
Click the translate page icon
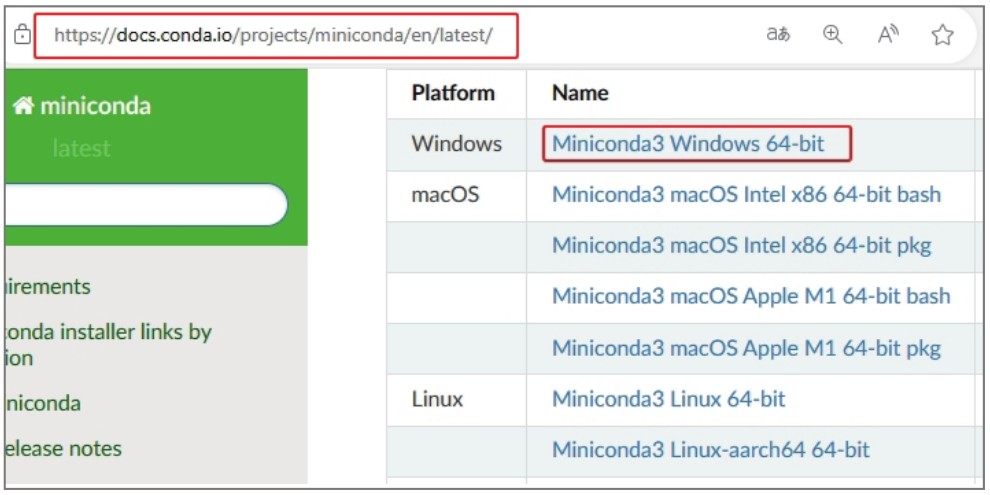(778, 35)
